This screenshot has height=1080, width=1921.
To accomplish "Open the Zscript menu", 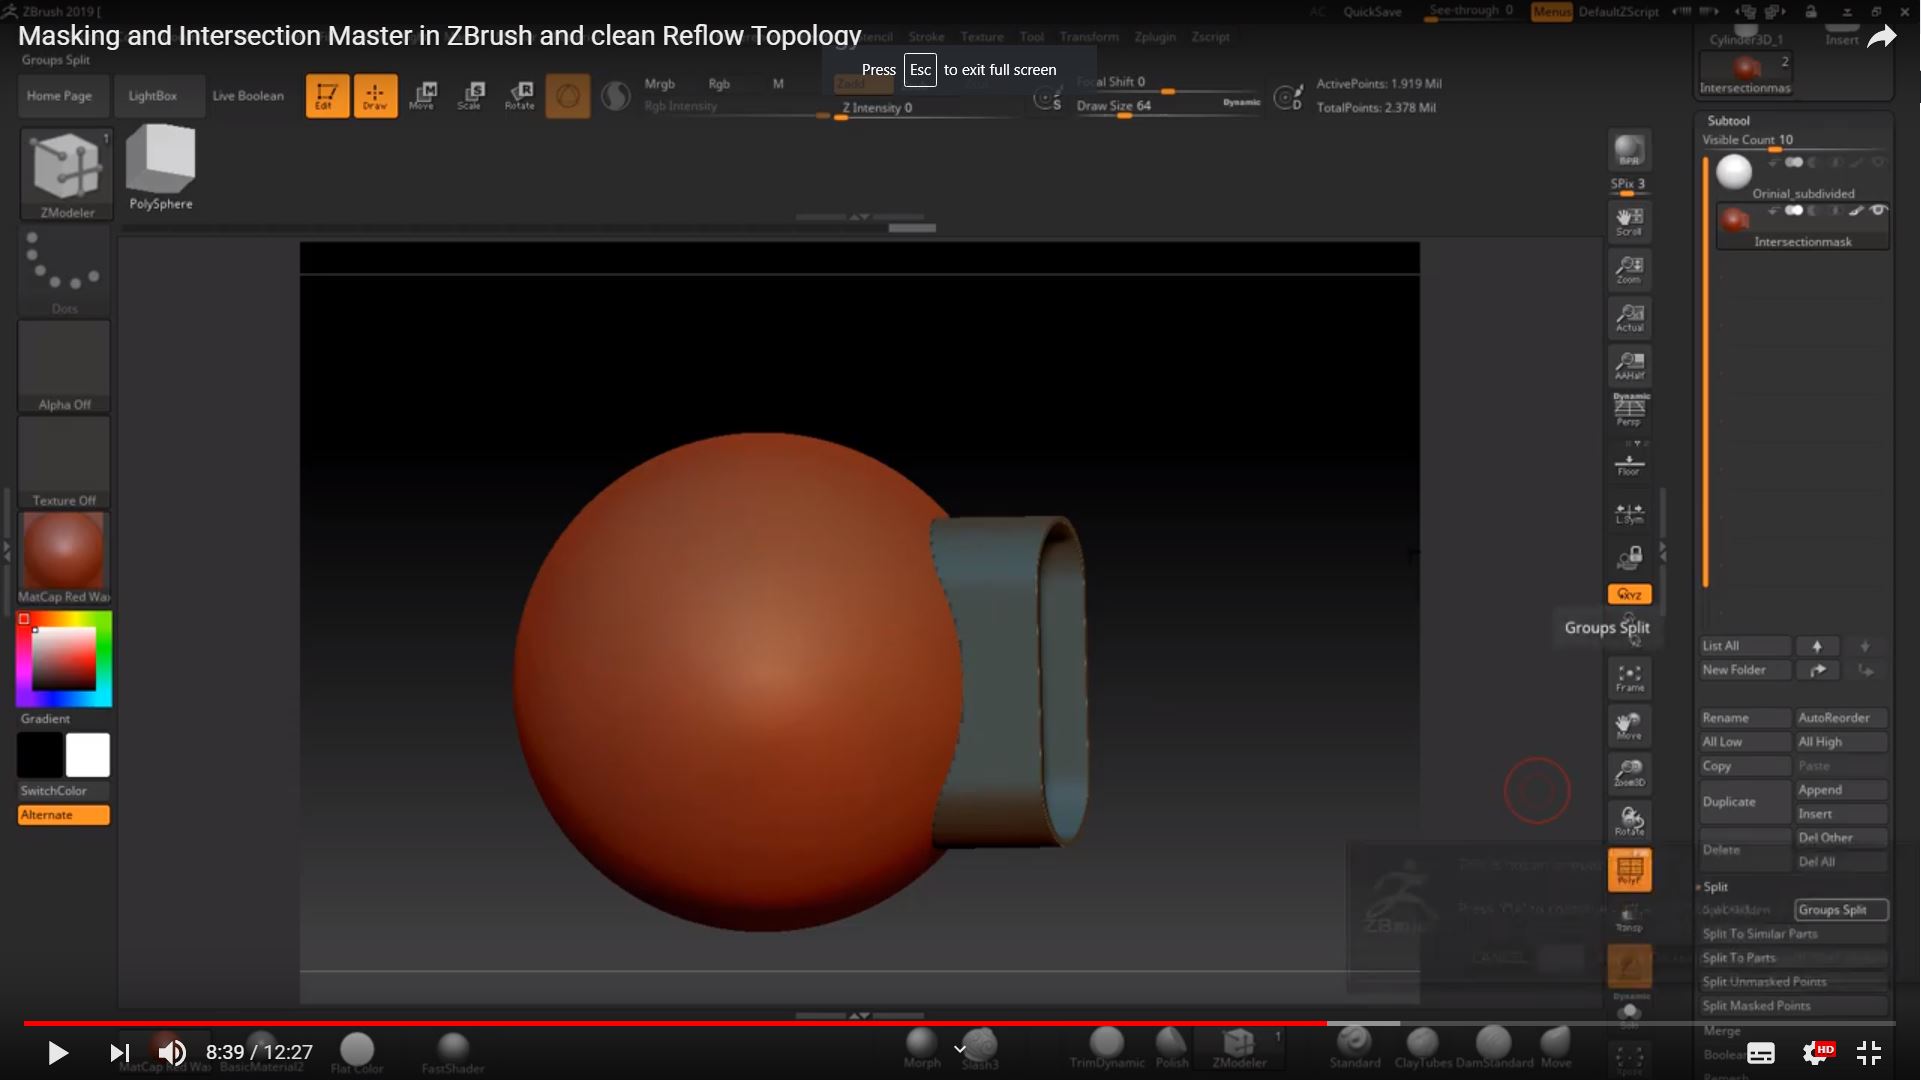I will coord(1210,37).
